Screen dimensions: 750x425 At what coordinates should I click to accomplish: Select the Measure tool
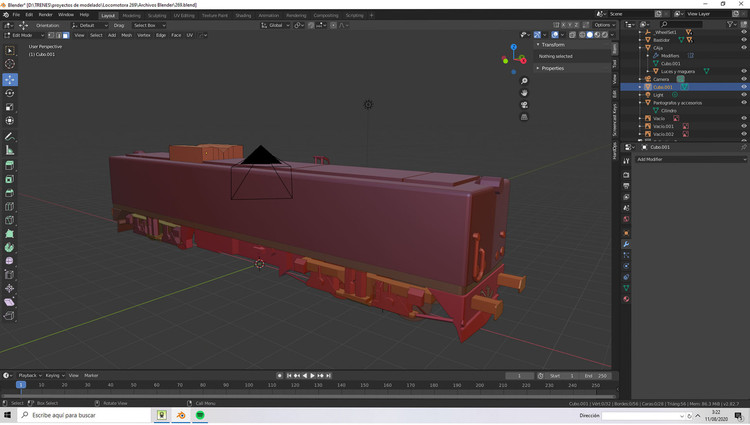click(10, 151)
